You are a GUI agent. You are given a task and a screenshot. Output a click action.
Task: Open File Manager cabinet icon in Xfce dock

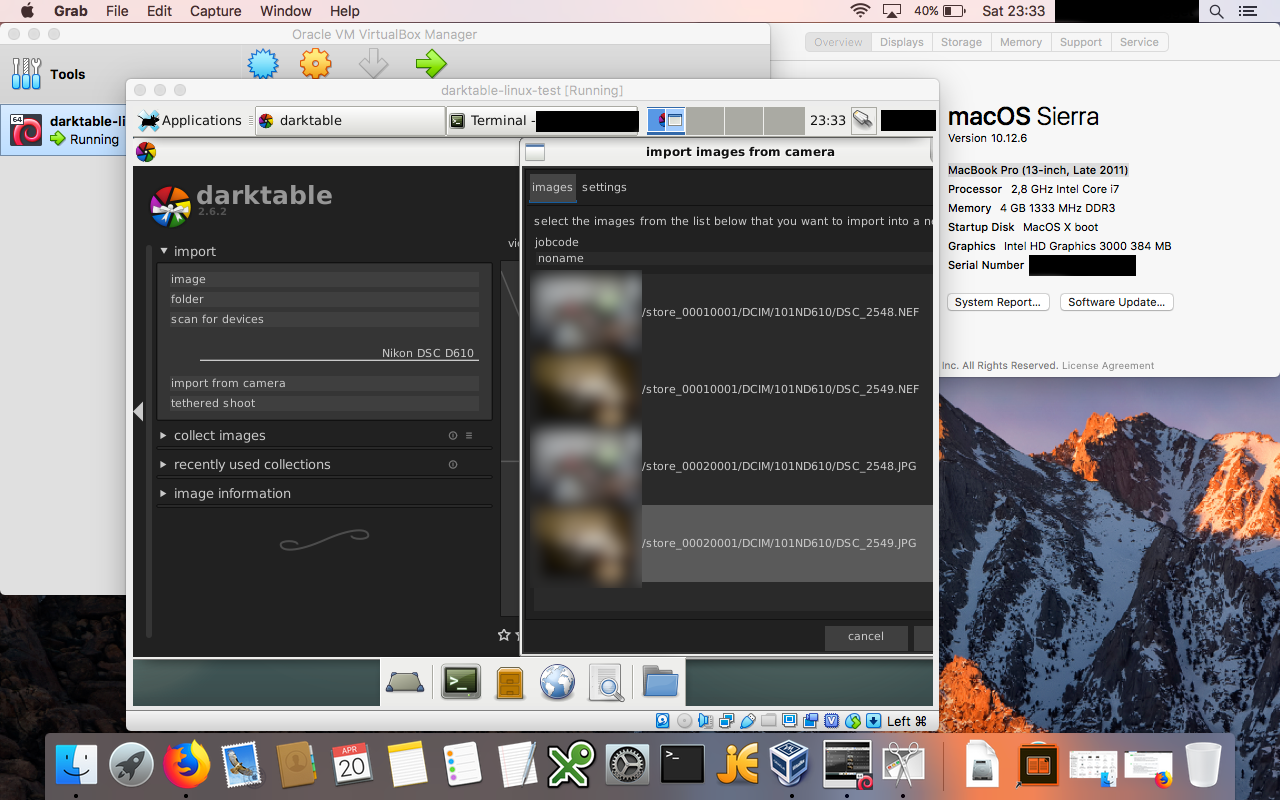tap(510, 683)
